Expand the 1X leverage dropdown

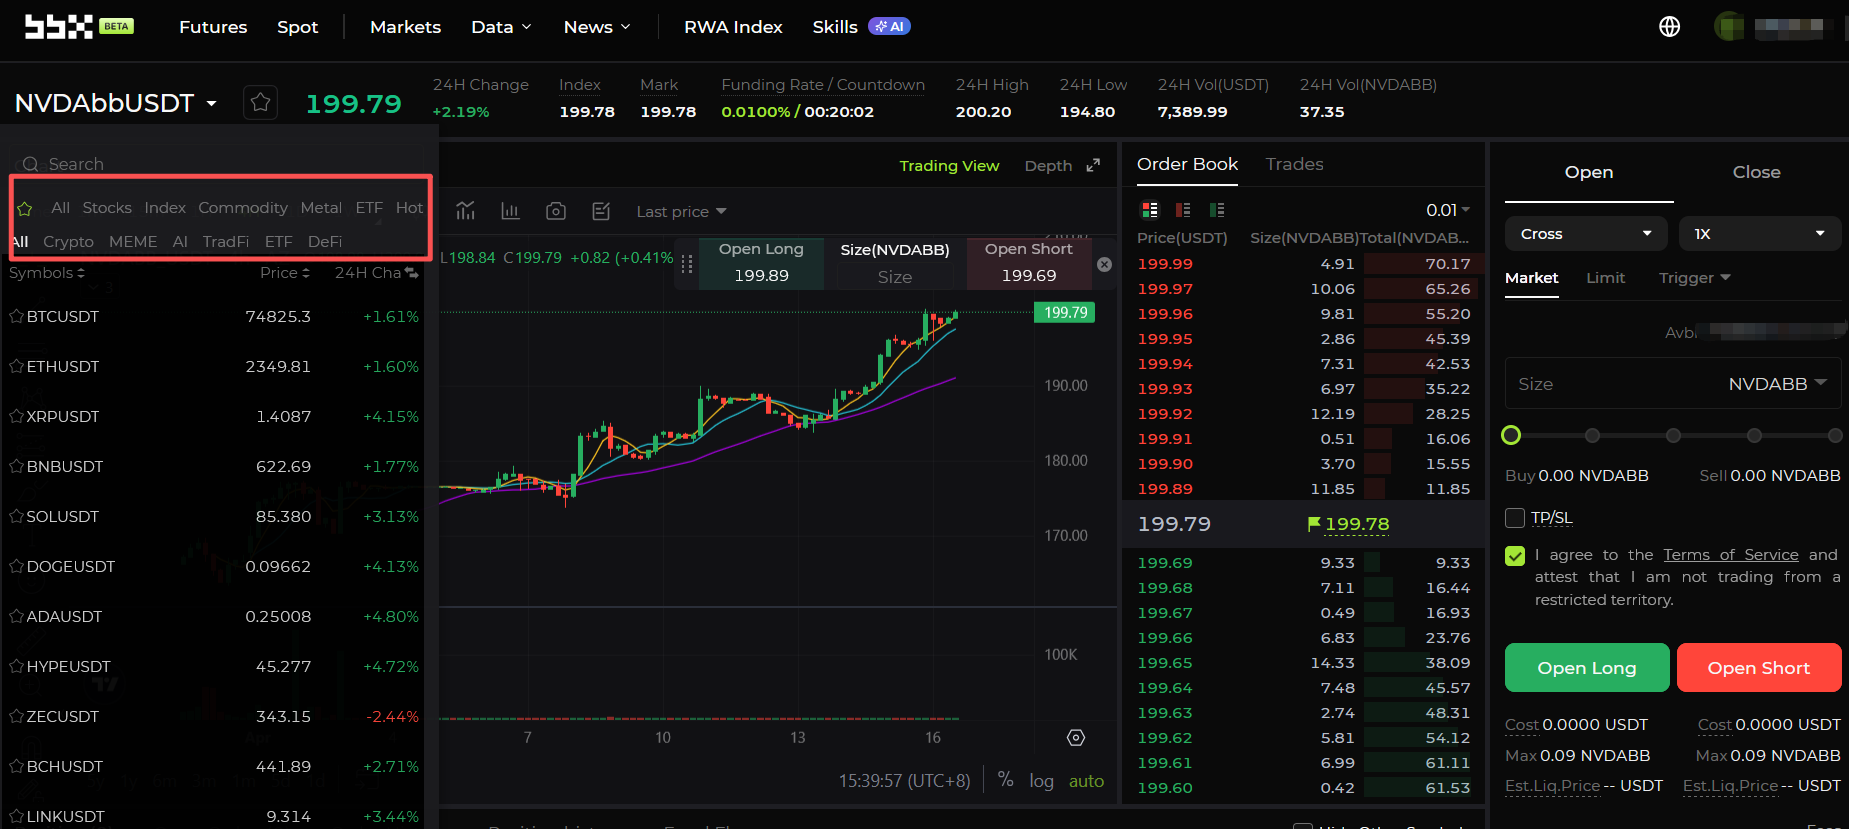[1760, 234]
